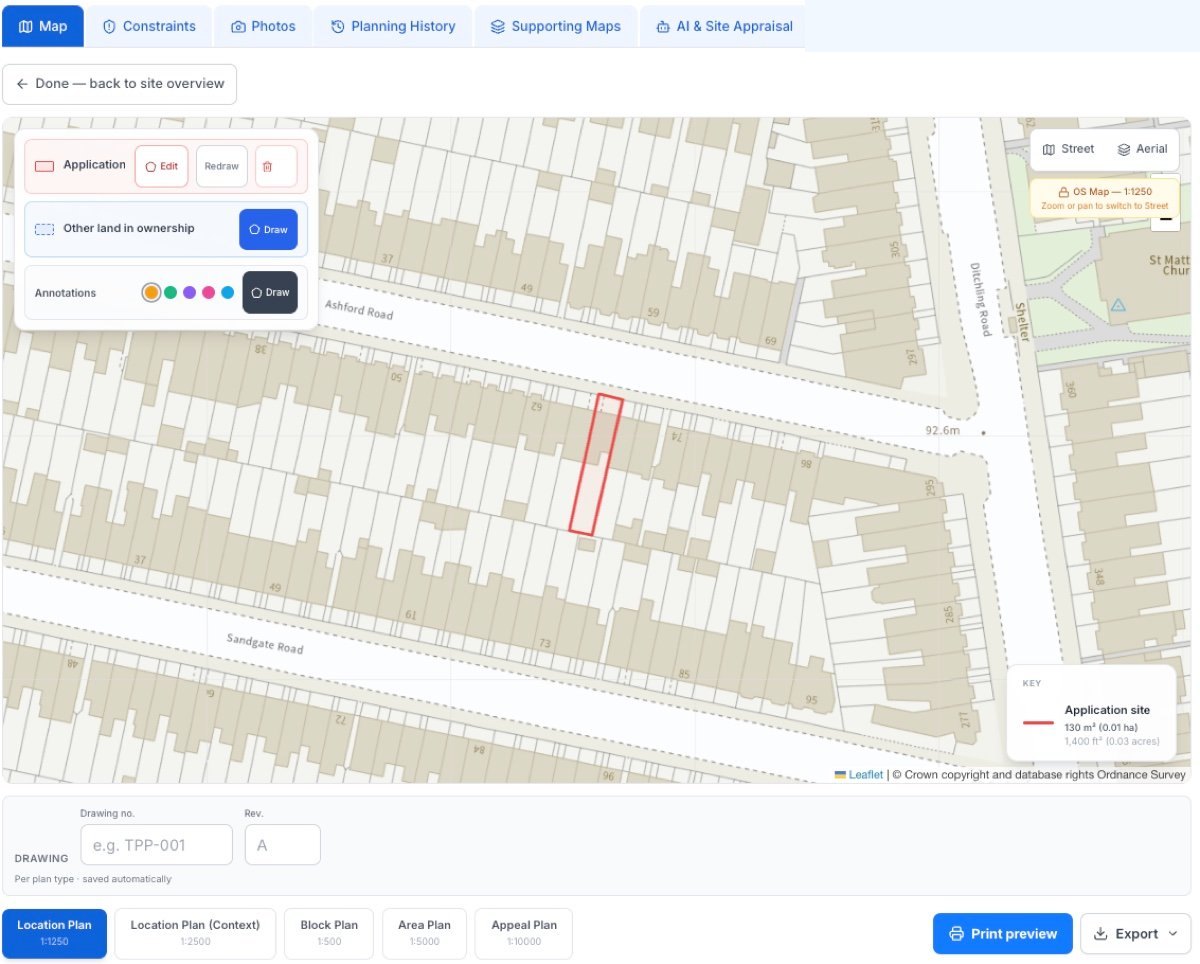Switch the basemap to Aerial
The image size is (1200, 964).
(1142, 149)
